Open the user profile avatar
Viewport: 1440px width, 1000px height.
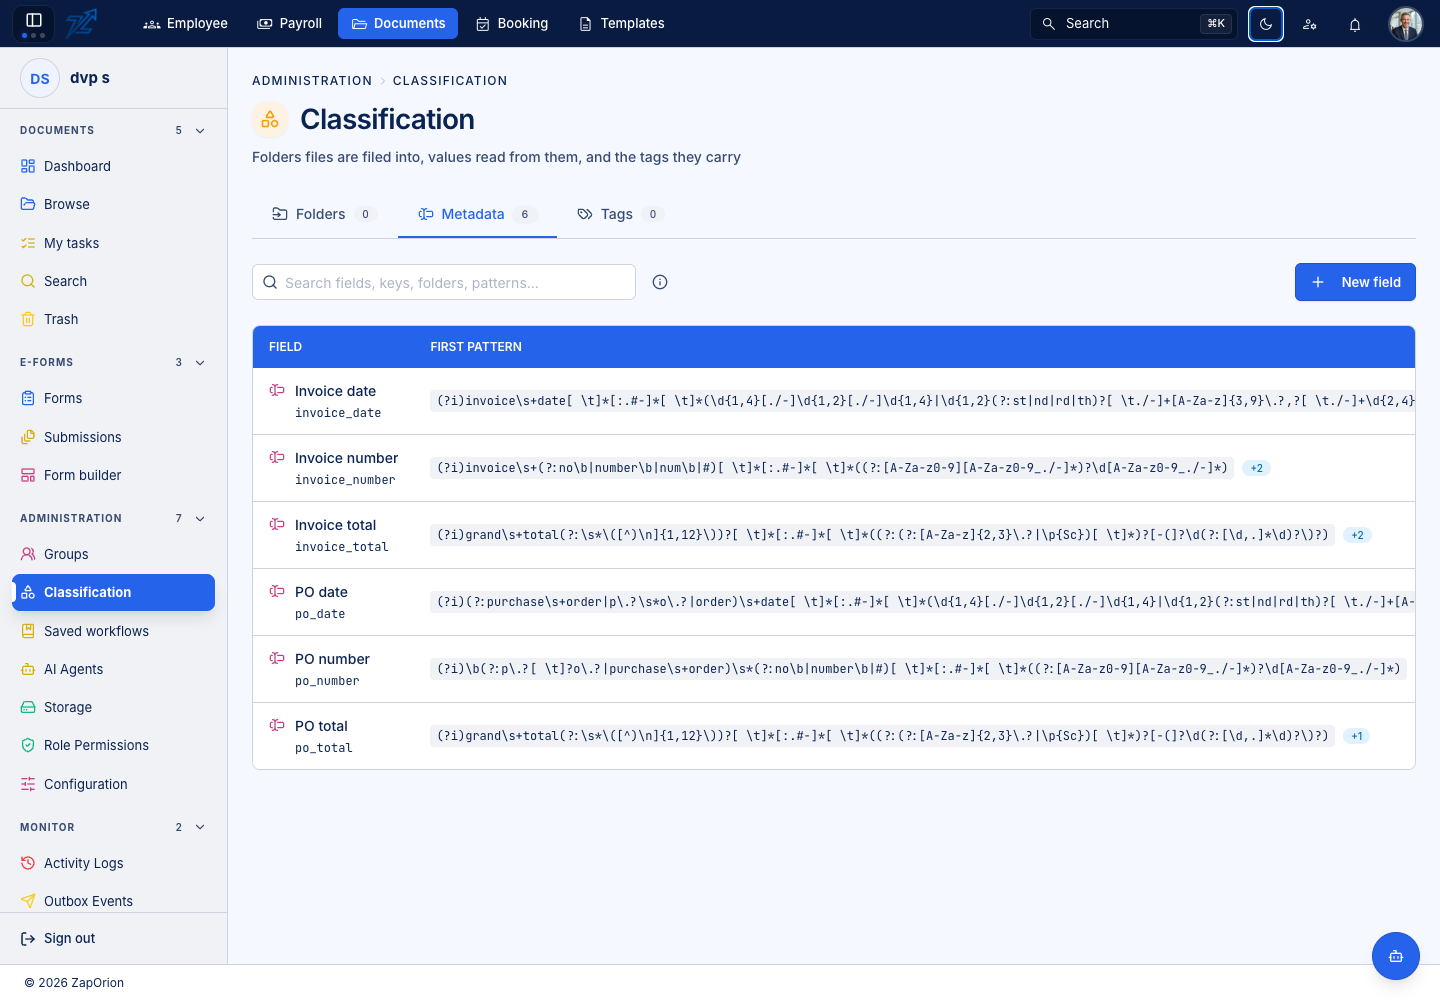pos(1406,24)
